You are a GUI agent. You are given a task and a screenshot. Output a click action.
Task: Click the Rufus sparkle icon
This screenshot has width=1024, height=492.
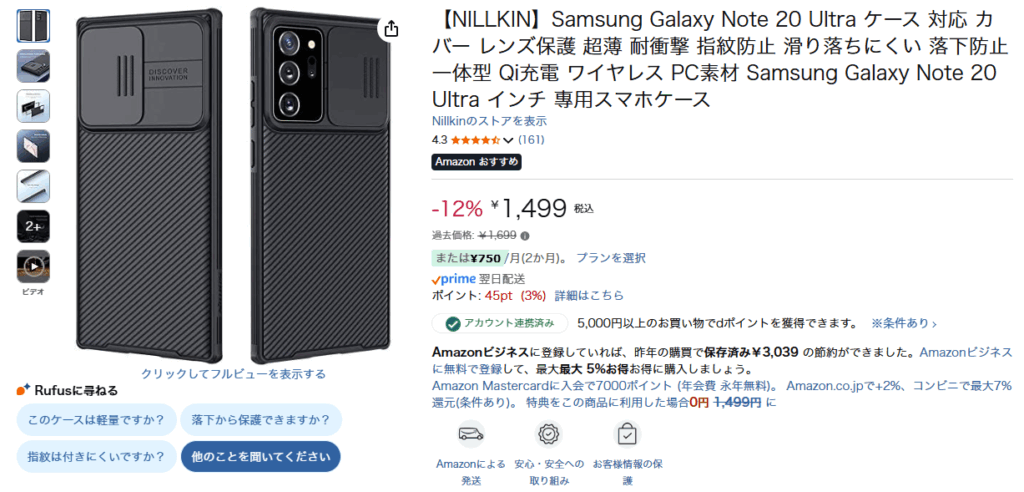(x=24, y=390)
